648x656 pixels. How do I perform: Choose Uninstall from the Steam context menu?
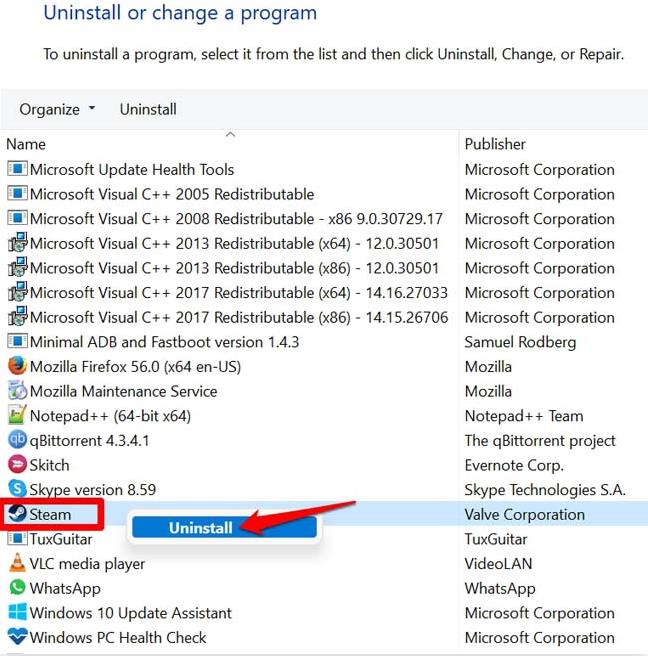pyautogui.click(x=224, y=528)
